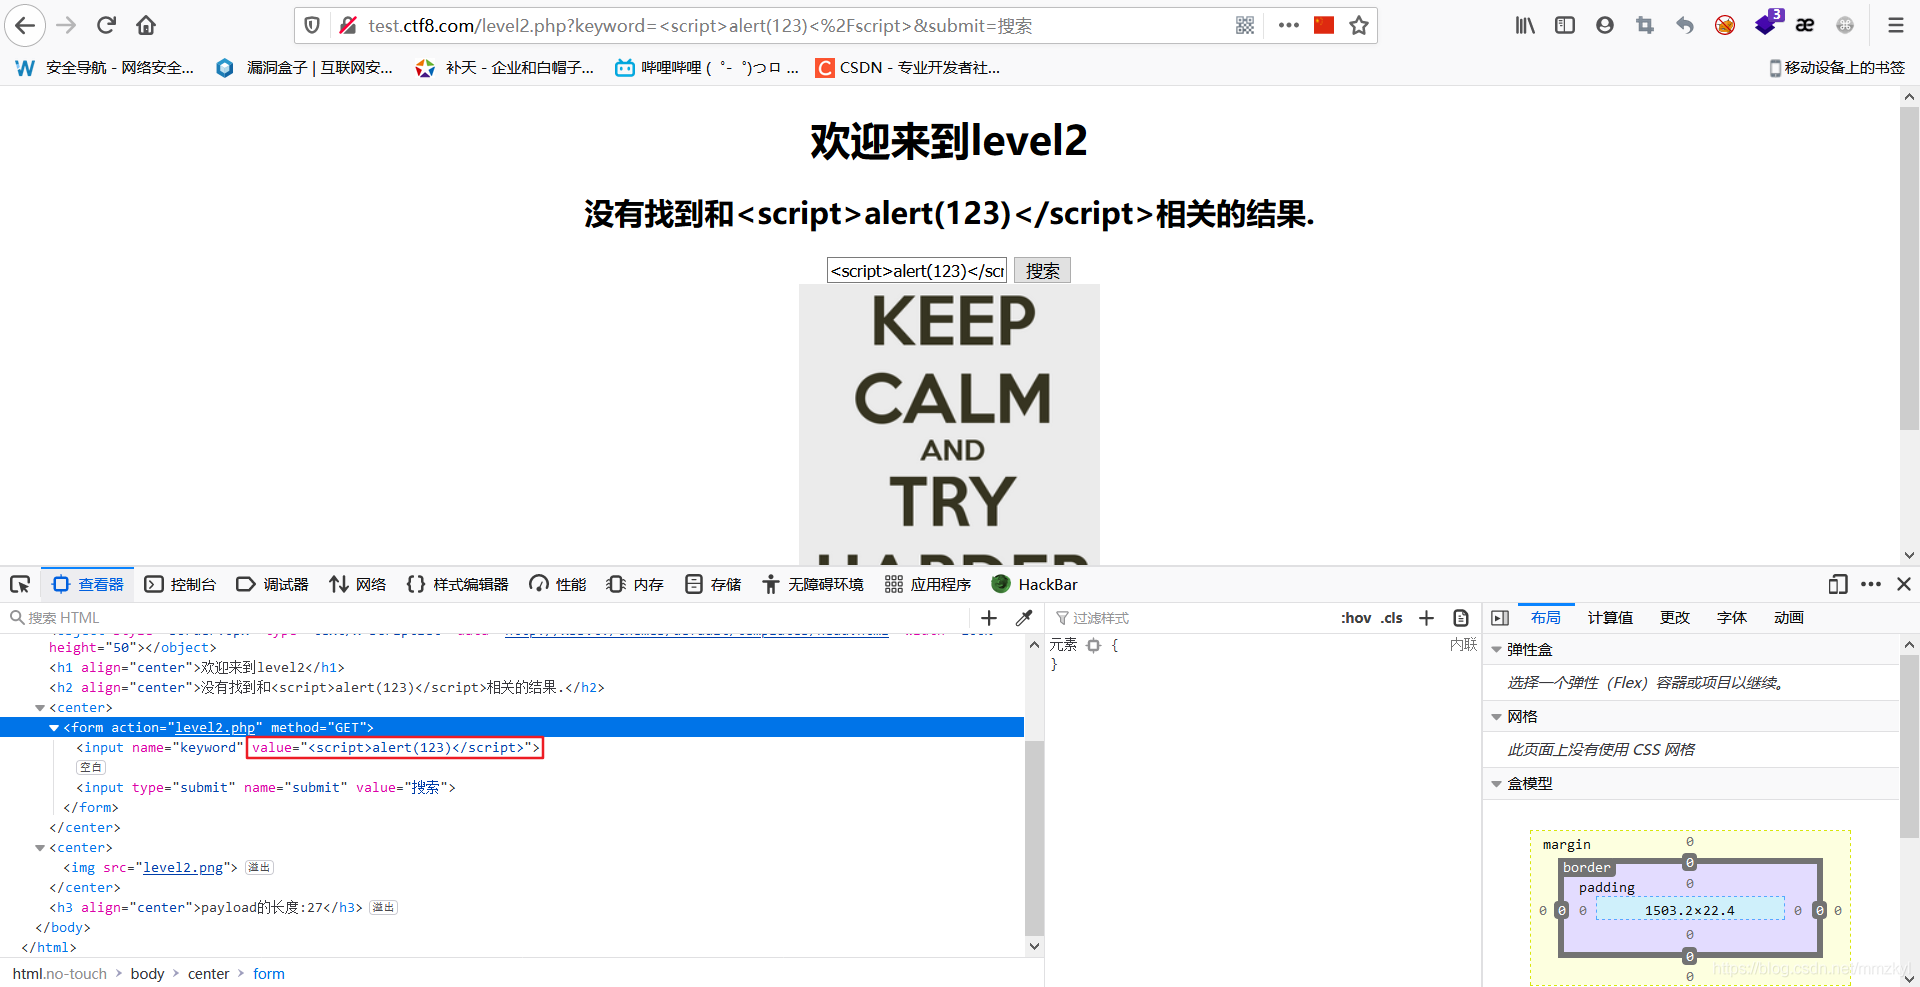Open the 无障碍环境 accessibility tab

click(813, 584)
